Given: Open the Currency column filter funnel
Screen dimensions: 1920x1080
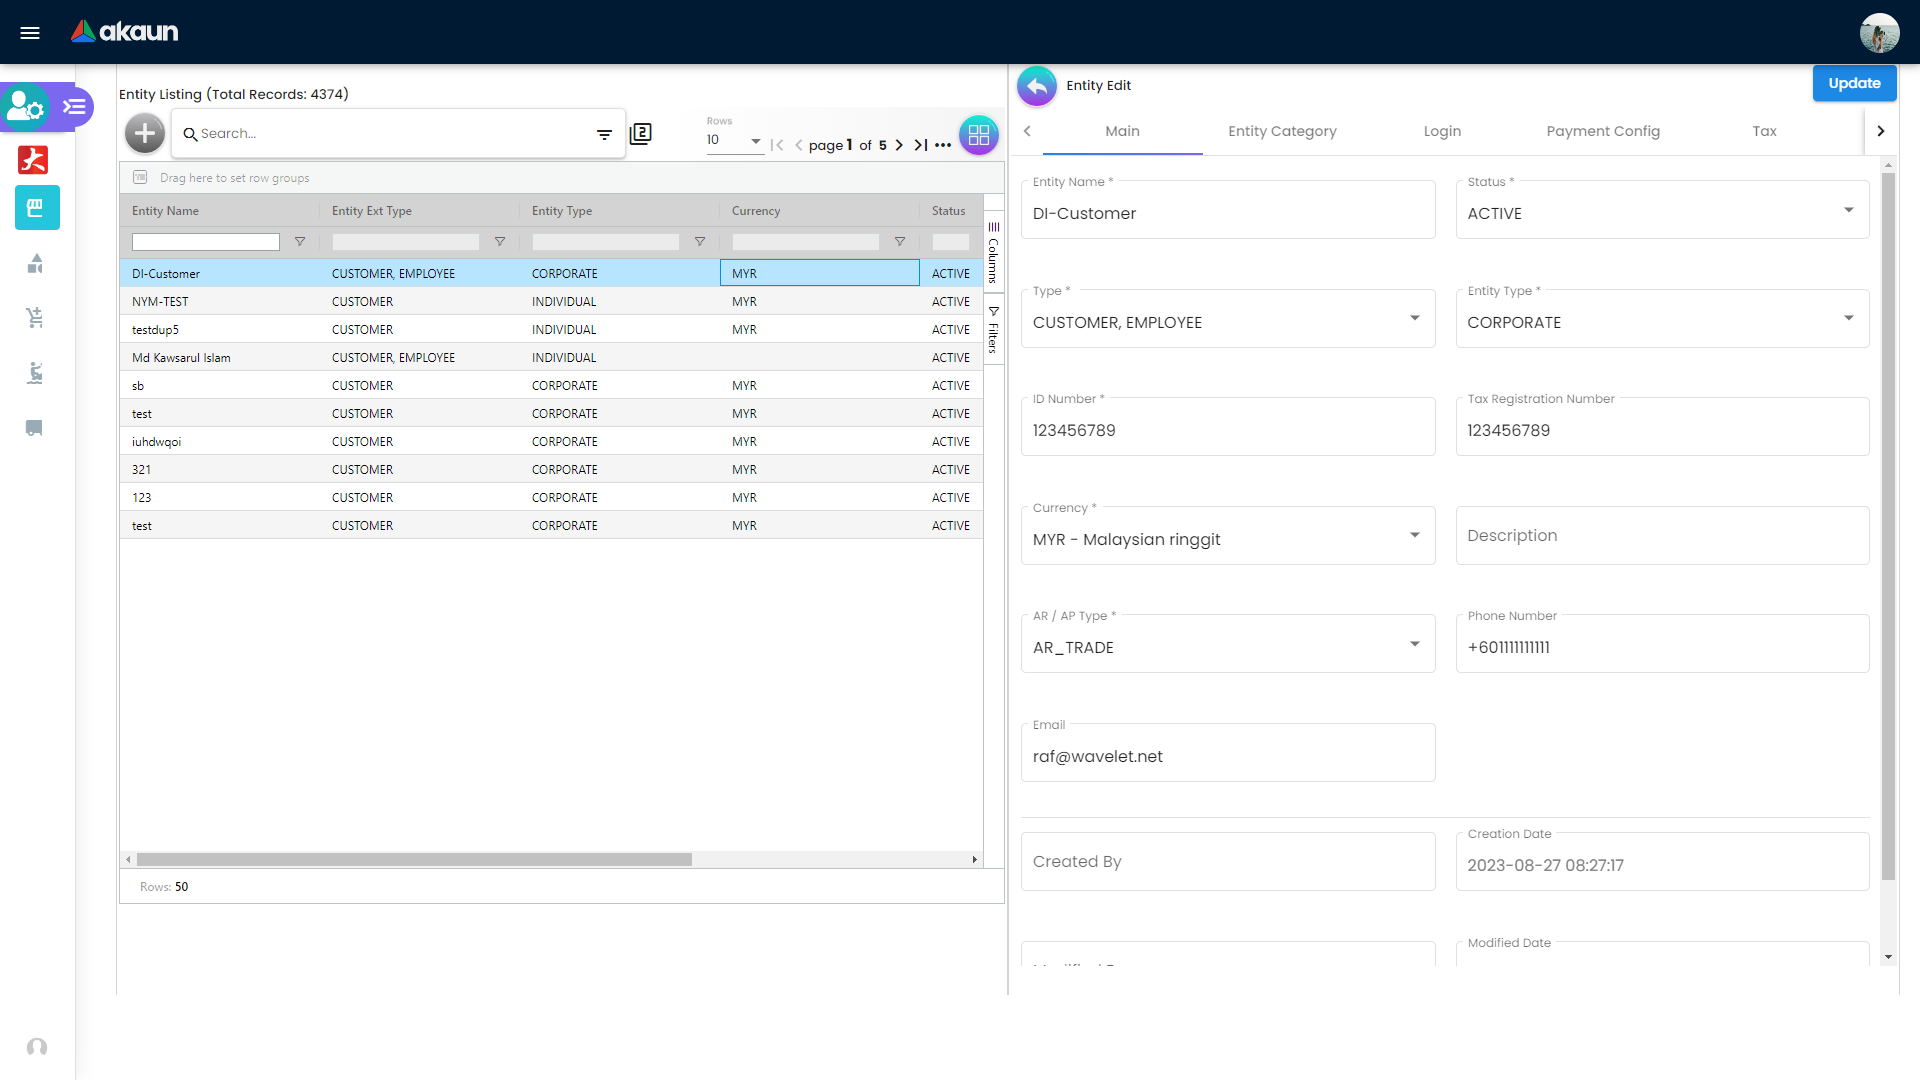Looking at the screenshot, I should (x=900, y=241).
